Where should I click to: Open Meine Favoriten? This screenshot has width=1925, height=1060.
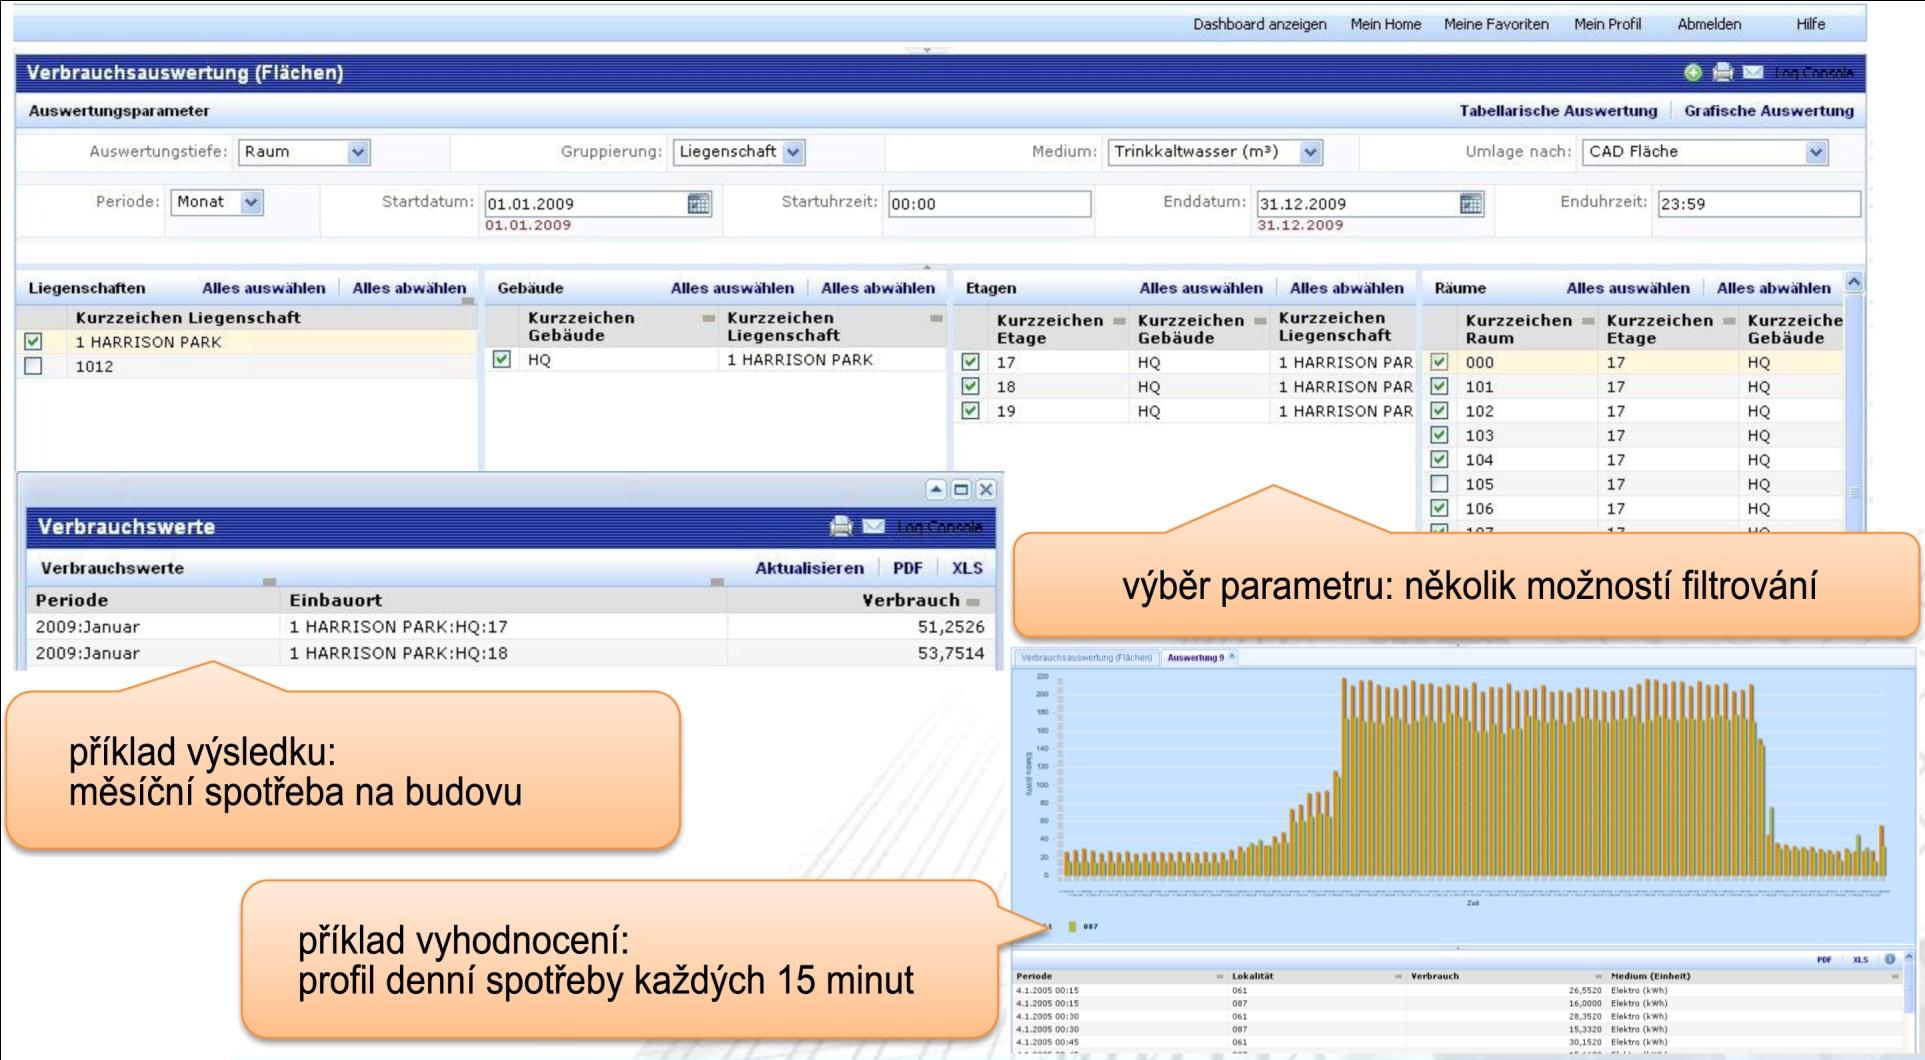click(1496, 24)
